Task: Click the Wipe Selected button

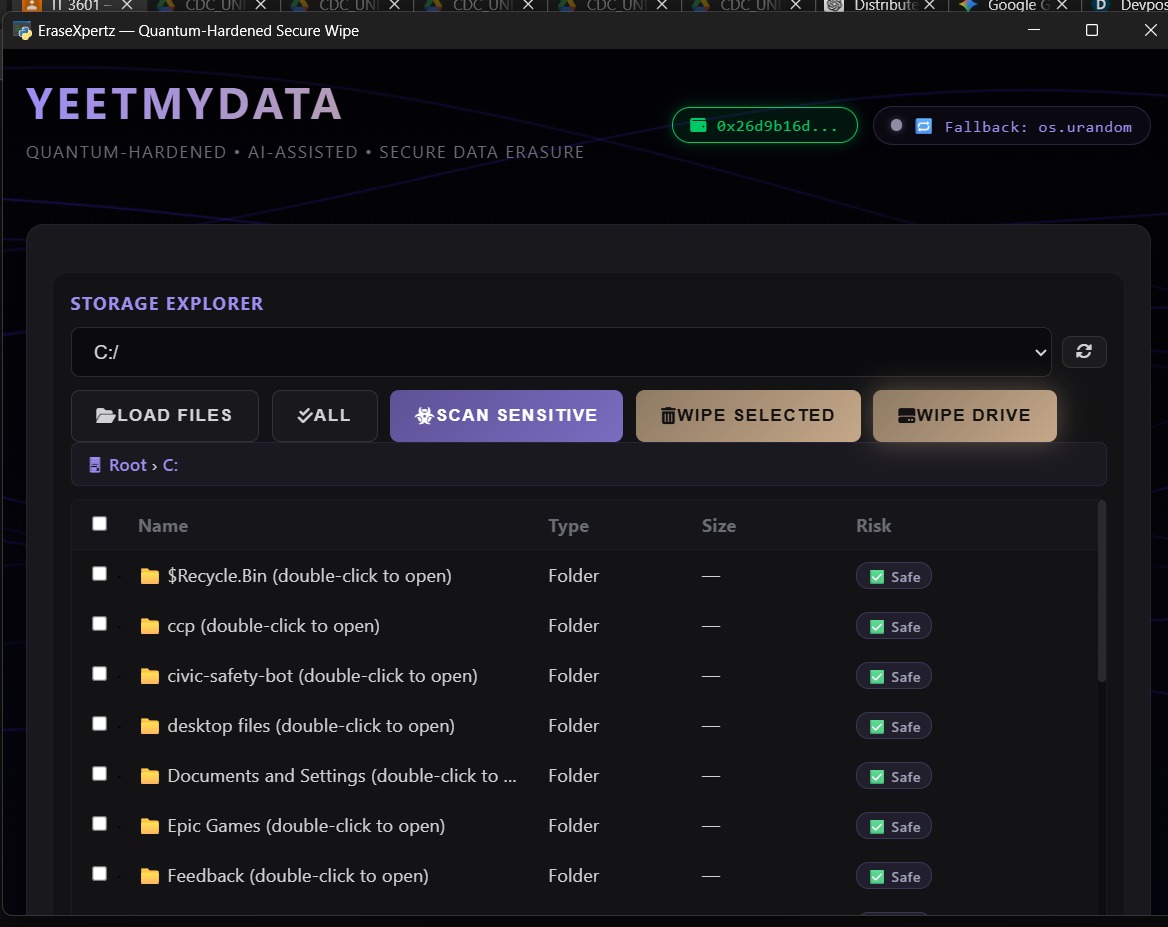Action: pyautogui.click(x=748, y=416)
